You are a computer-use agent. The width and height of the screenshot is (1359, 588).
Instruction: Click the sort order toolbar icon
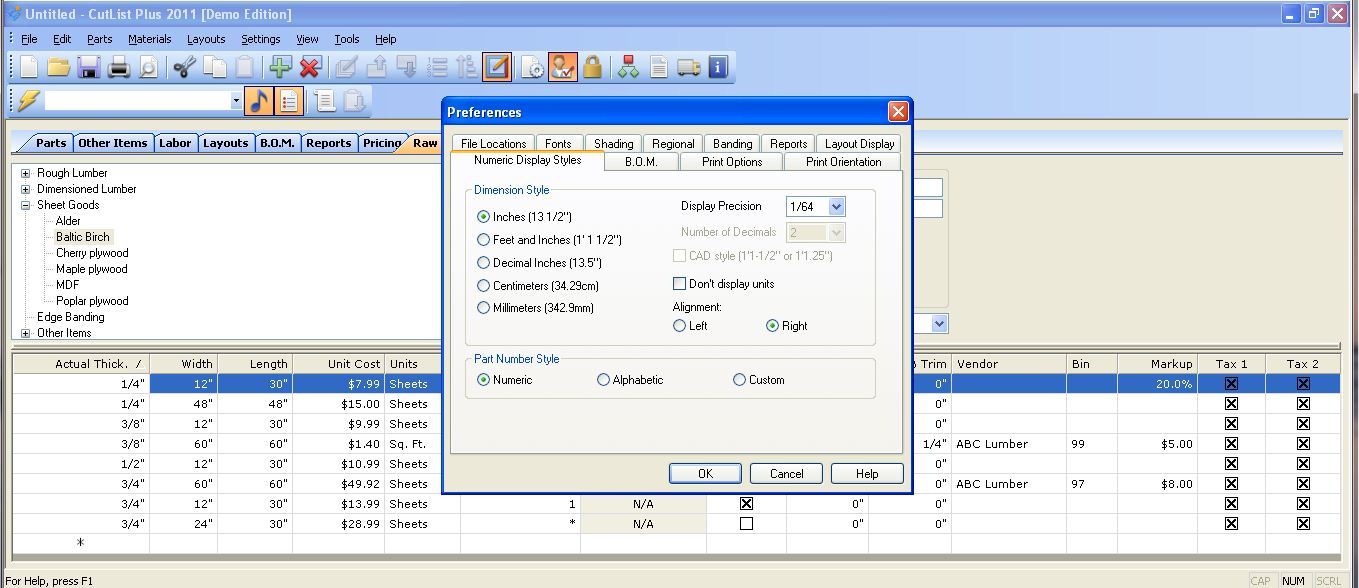[x=467, y=67]
